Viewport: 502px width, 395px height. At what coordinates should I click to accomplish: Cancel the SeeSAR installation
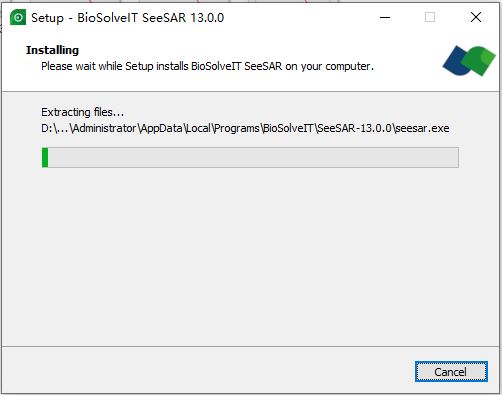coord(451,372)
